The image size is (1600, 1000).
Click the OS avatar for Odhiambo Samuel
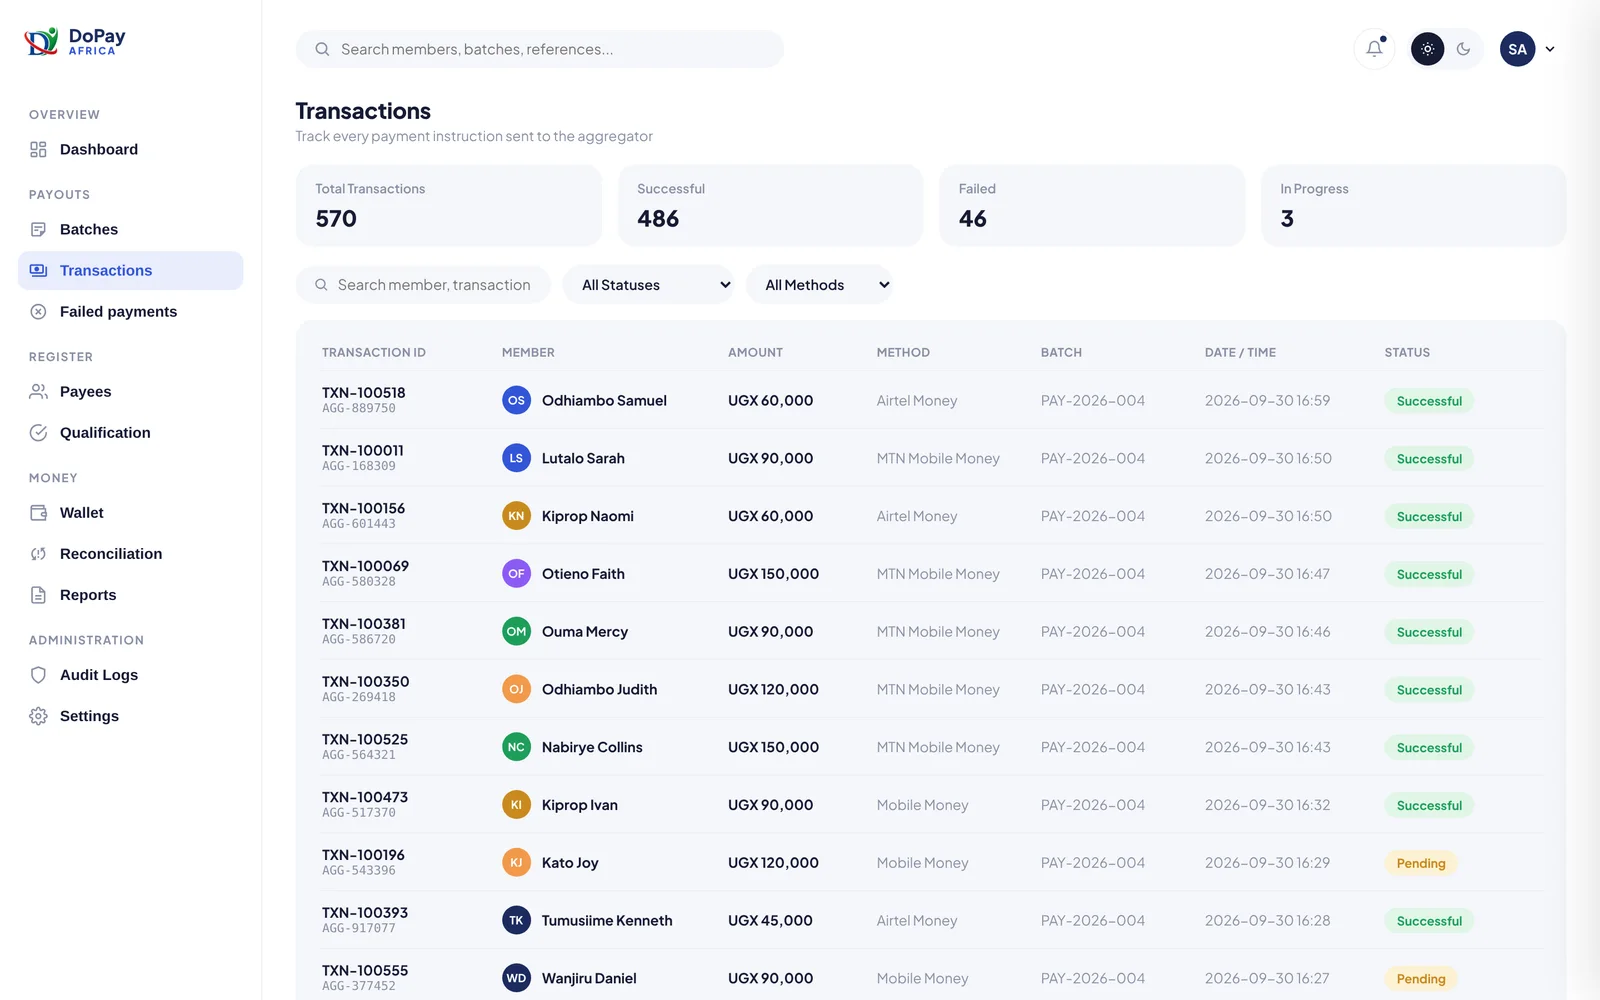pyautogui.click(x=516, y=400)
